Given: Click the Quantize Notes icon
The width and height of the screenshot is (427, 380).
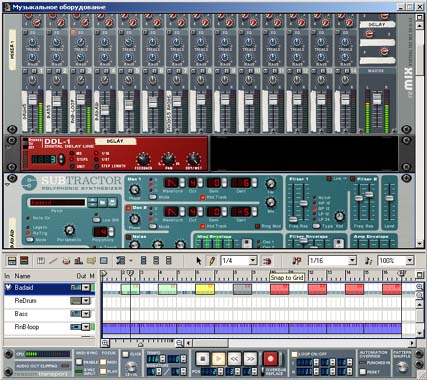Looking at the screenshot, I should coord(297,261).
